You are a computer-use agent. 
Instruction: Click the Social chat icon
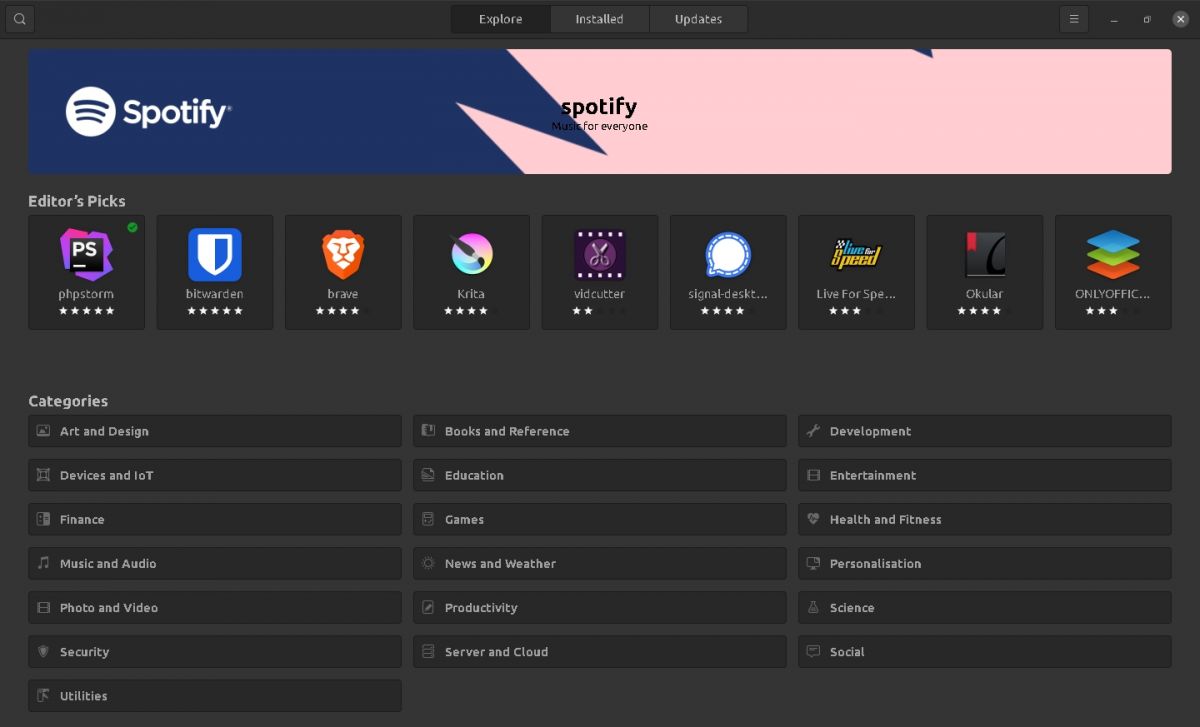coord(813,651)
